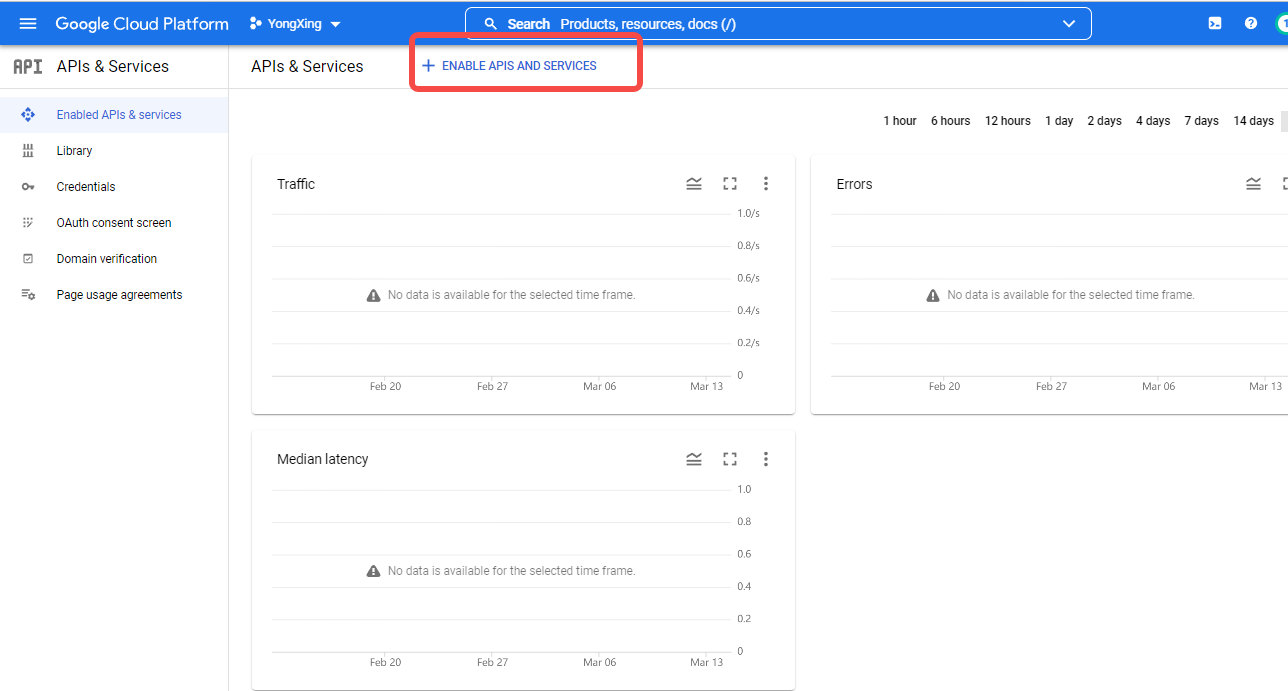Click the Errors card title
This screenshot has height=691, width=1288.
855,184
